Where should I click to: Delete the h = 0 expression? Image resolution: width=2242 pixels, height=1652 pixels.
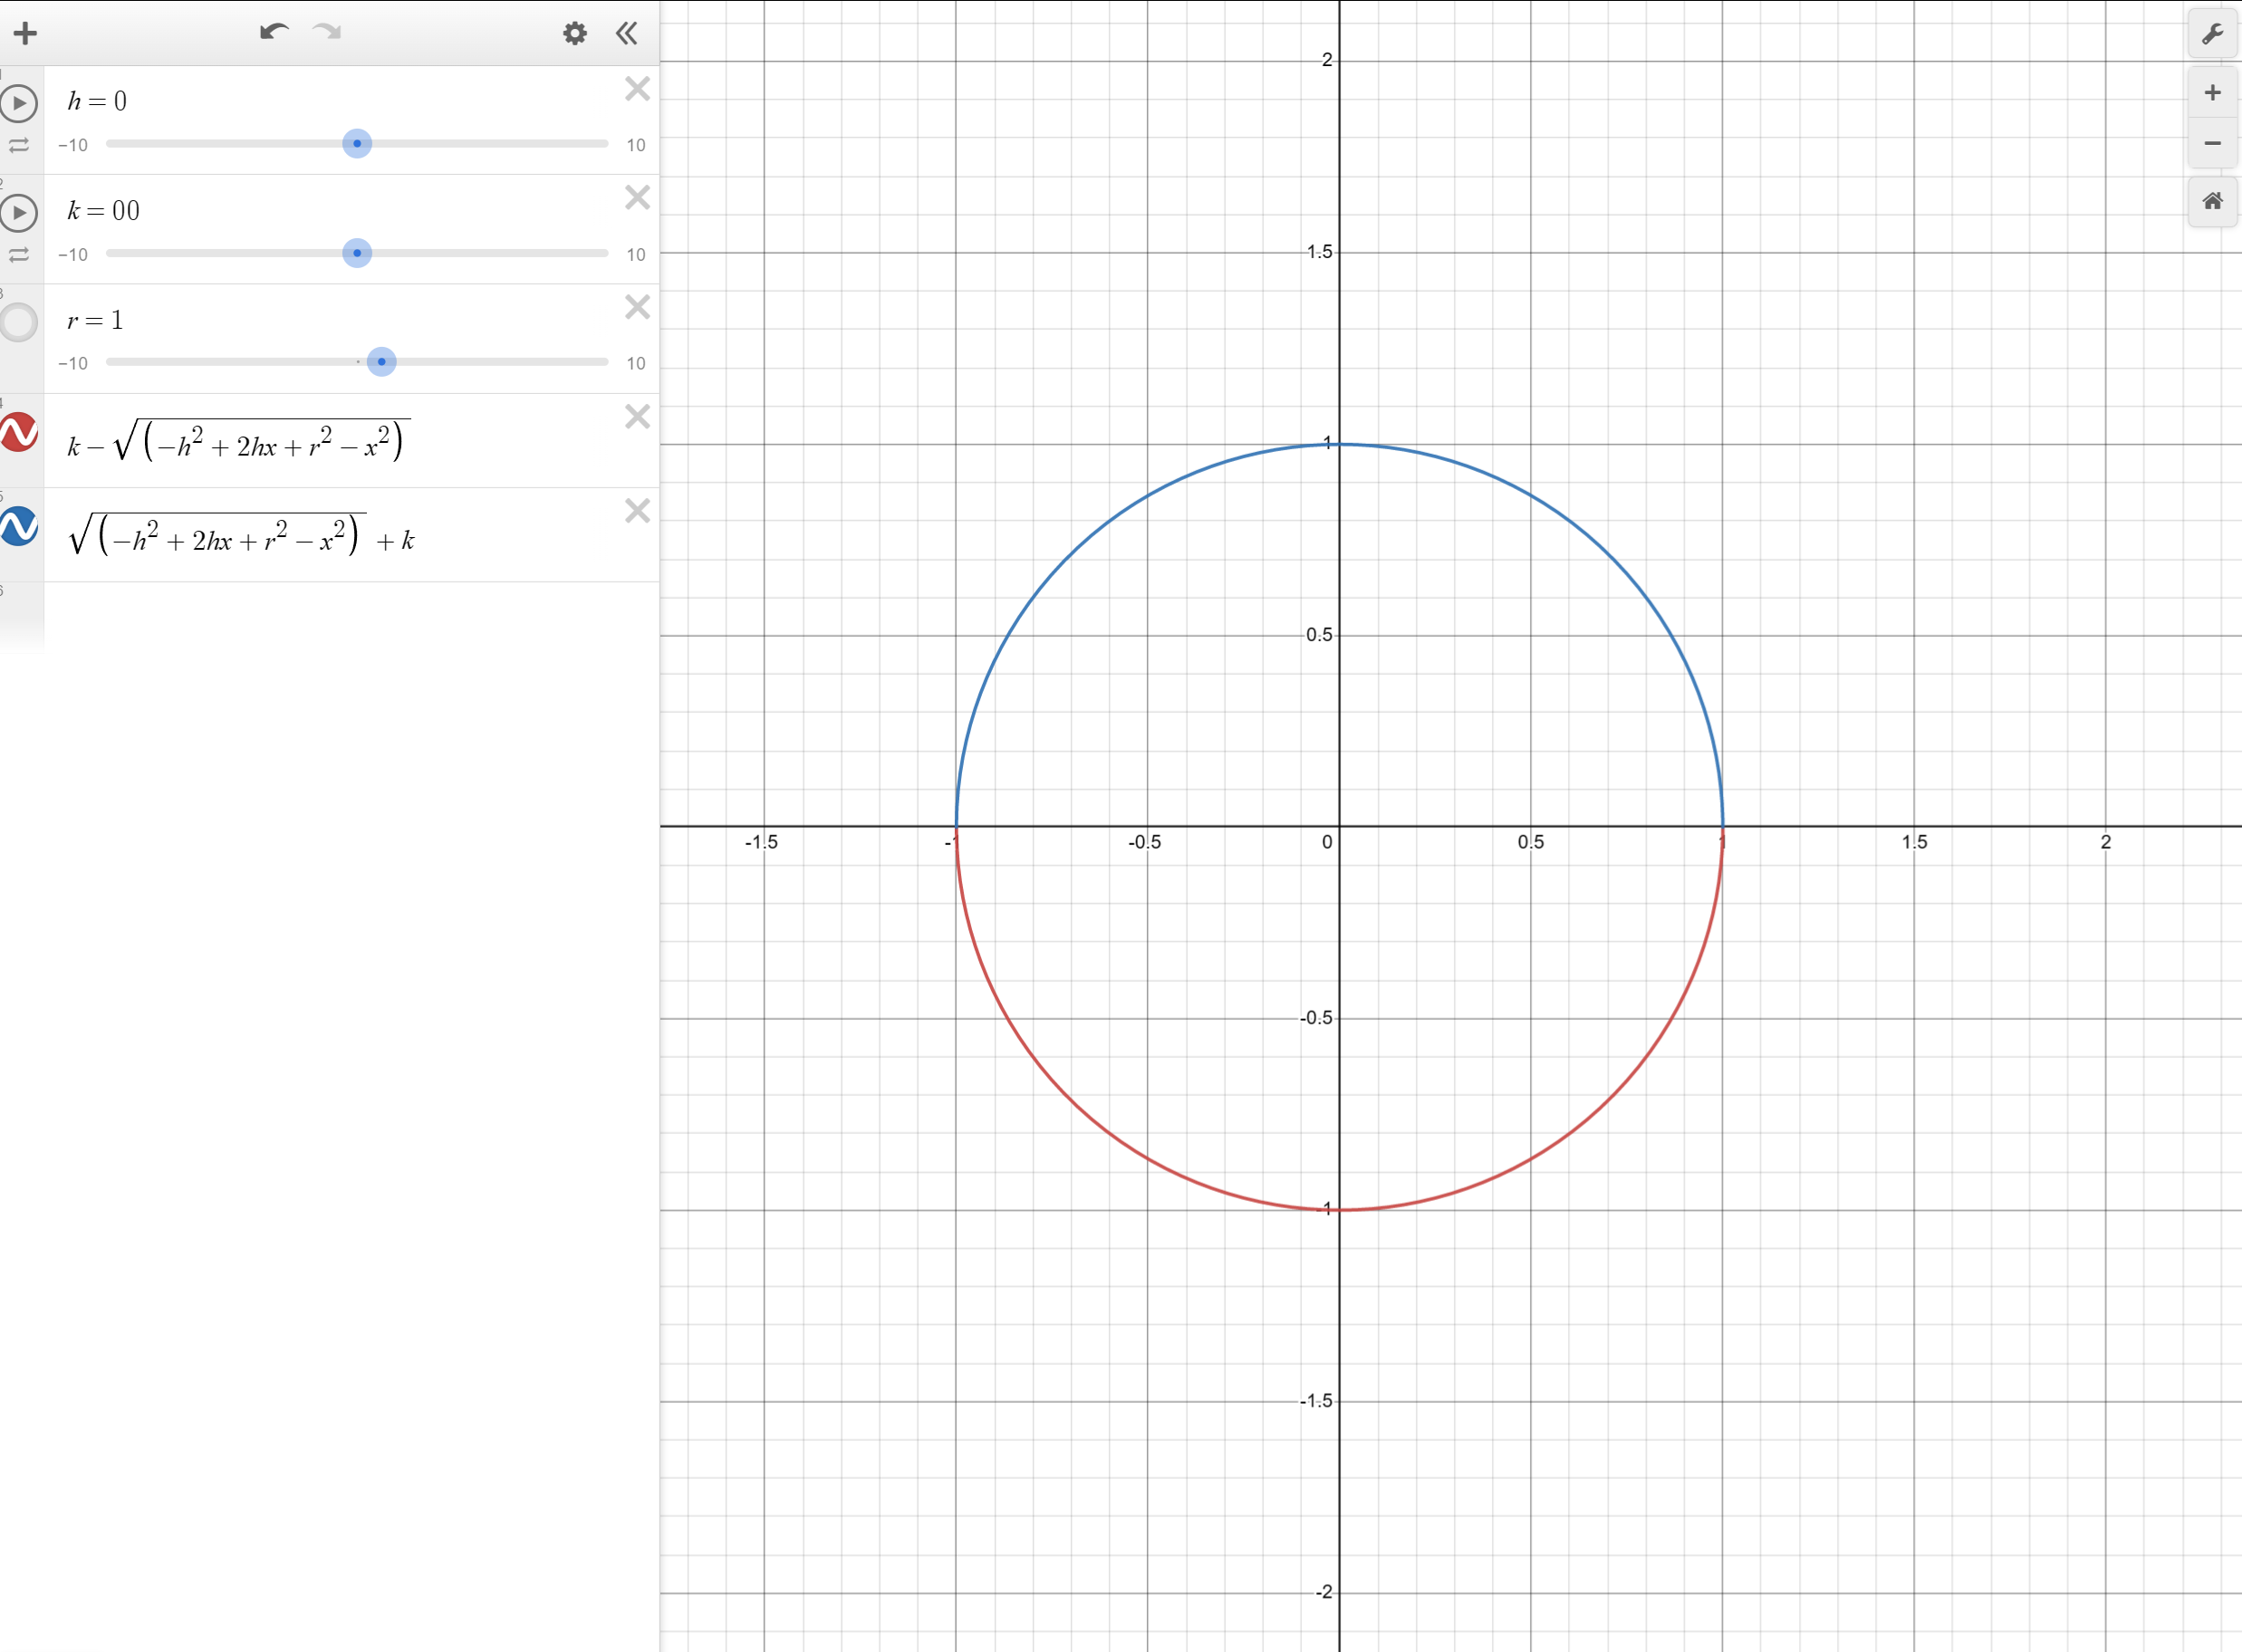pos(637,89)
